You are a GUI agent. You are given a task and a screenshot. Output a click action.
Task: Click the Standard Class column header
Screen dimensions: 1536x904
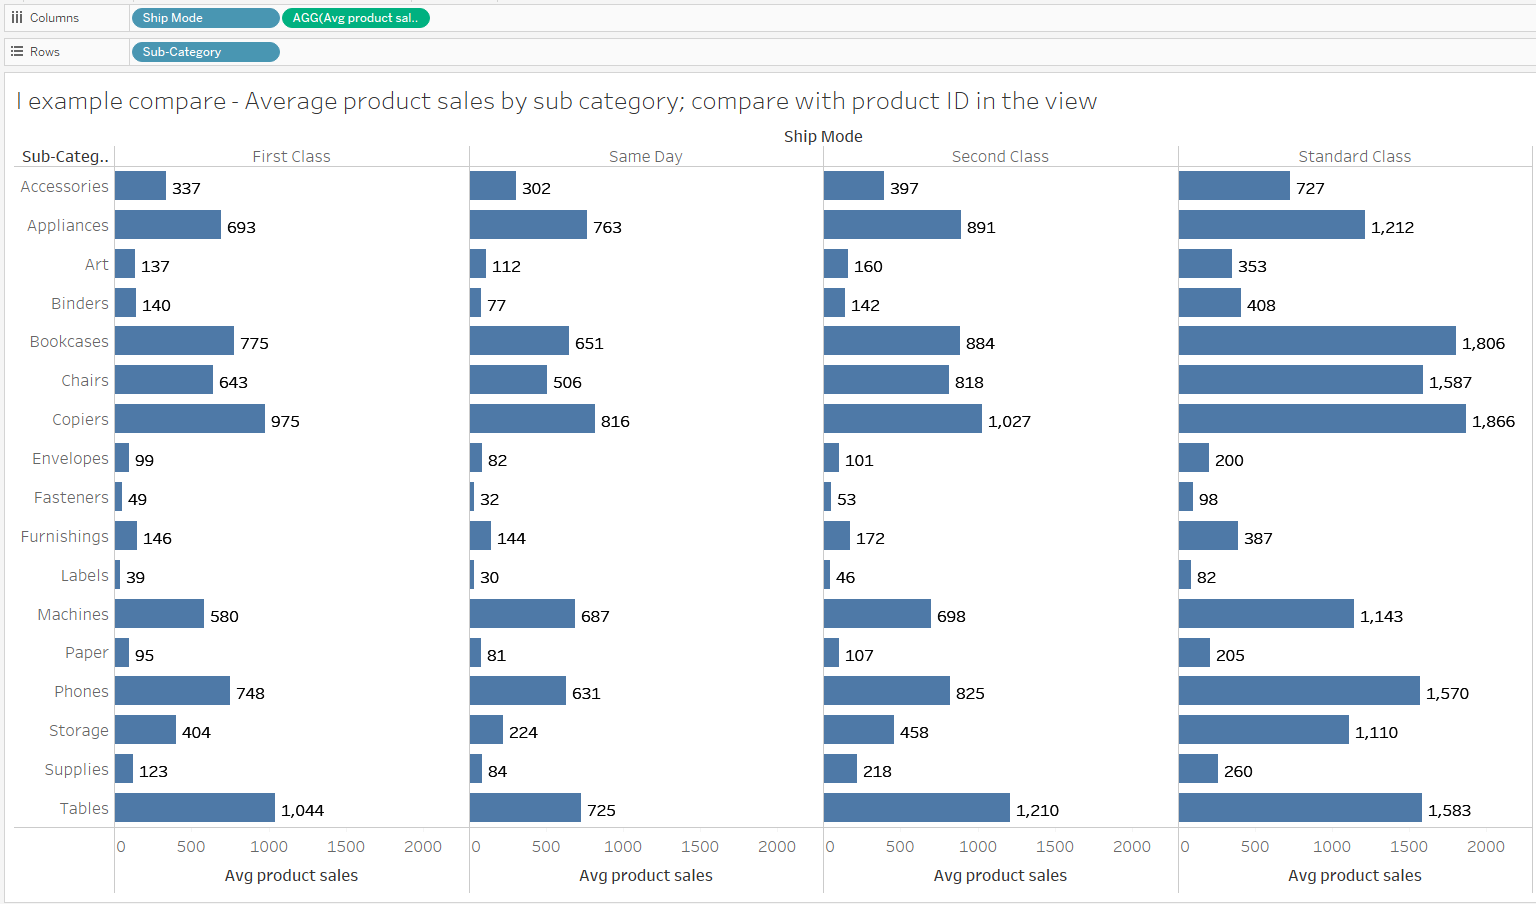coord(1354,156)
